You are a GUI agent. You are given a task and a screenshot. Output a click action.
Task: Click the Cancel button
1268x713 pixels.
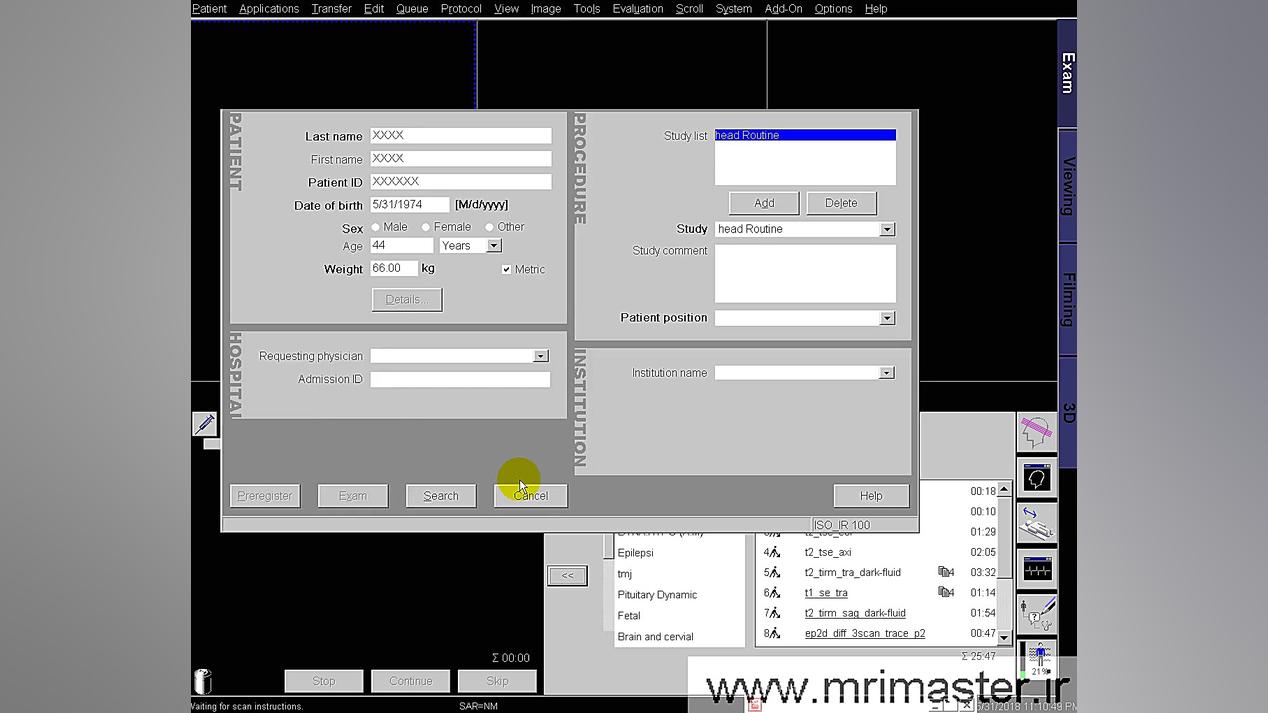(531, 496)
